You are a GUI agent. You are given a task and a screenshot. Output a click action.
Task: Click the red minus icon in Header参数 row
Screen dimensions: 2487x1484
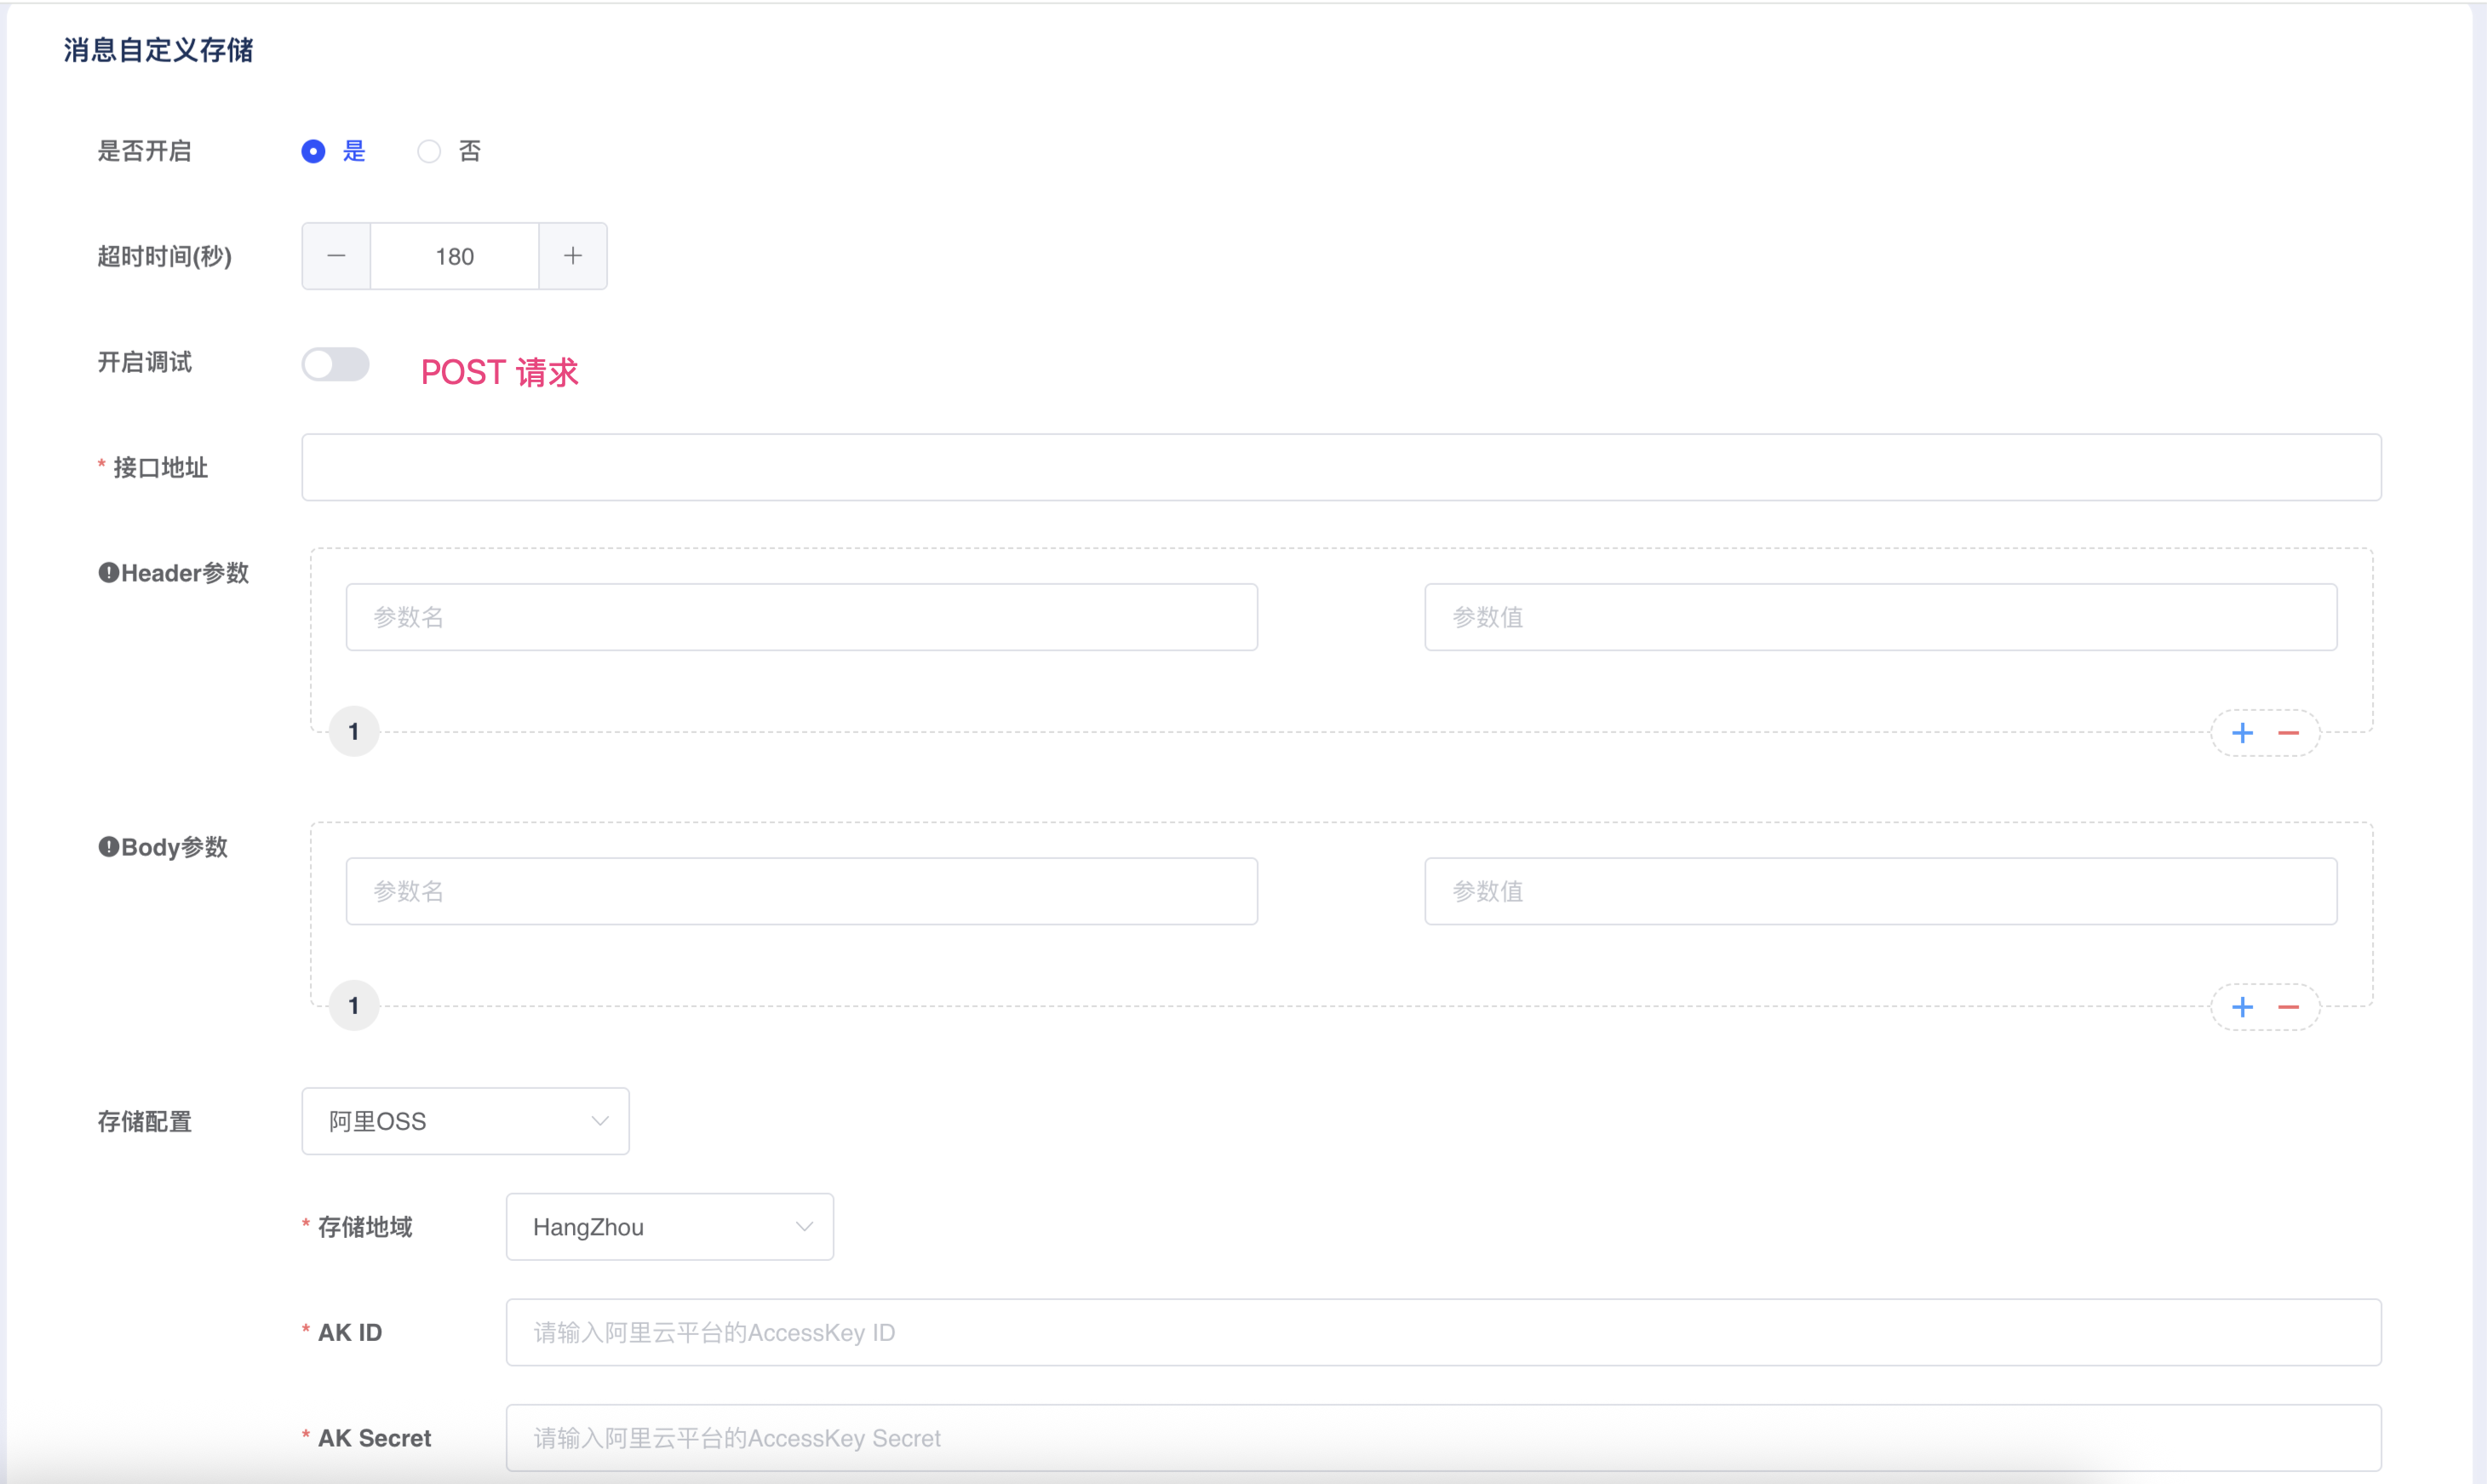click(2288, 733)
